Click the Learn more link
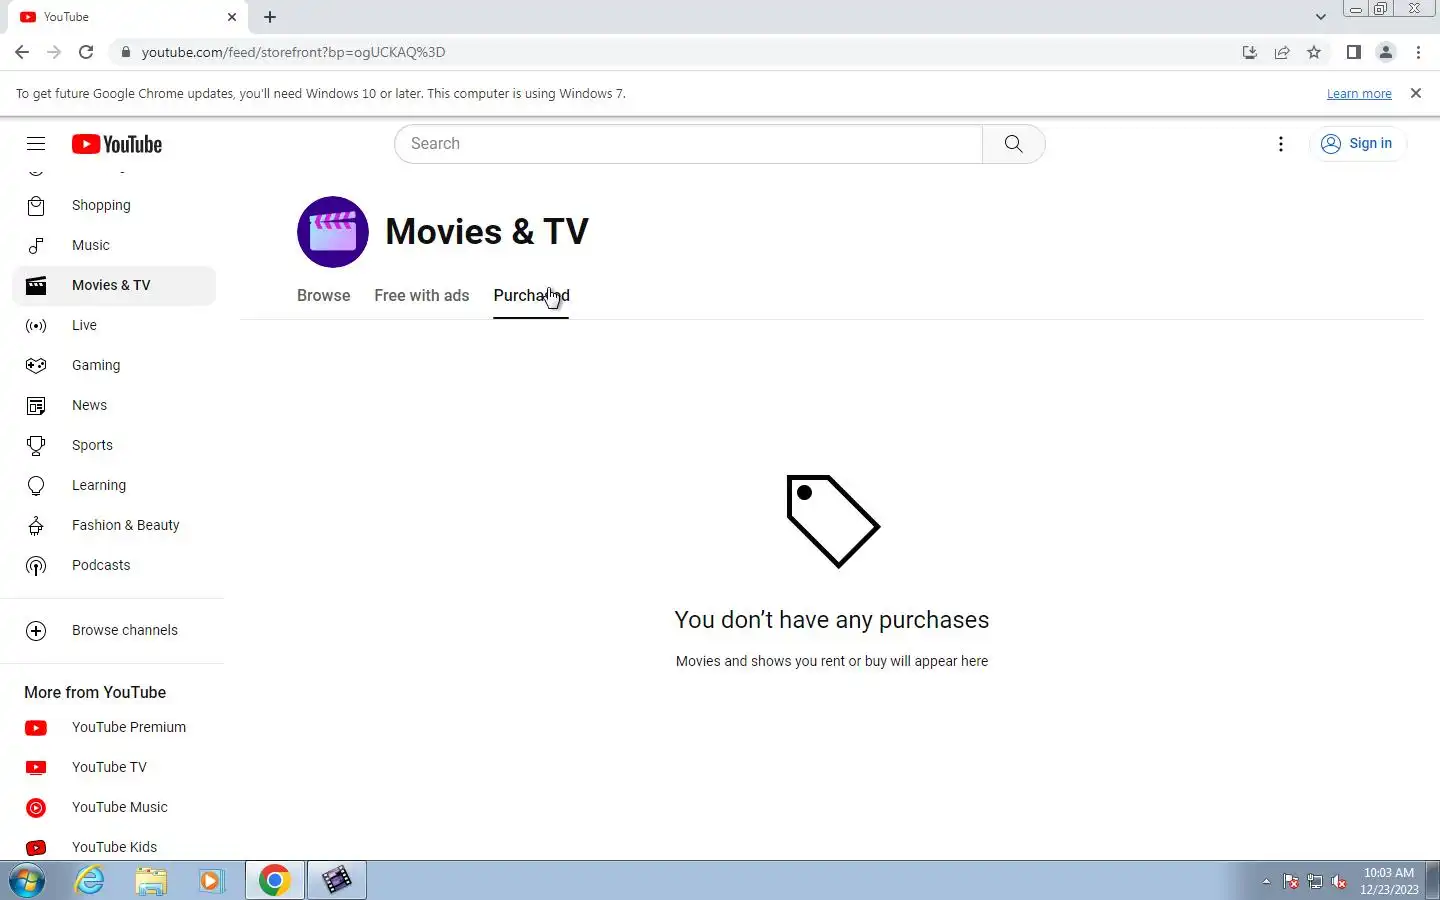Viewport: 1440px width, 900px height. [x=1359, y=94]
